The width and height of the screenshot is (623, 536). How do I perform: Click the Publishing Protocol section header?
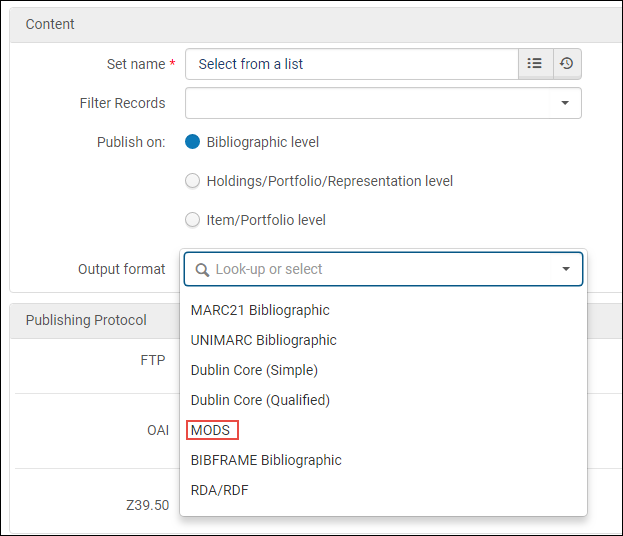click(x=86, y=320)
